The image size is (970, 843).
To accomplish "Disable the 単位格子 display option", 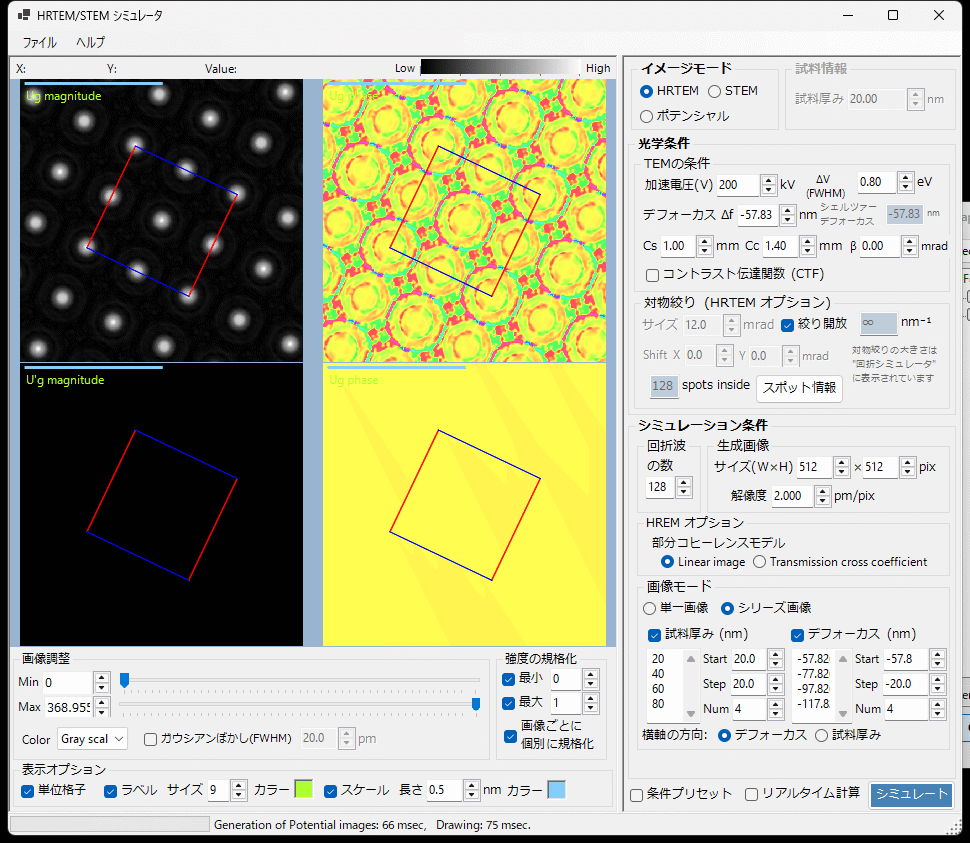I will [x=25, y=790].
